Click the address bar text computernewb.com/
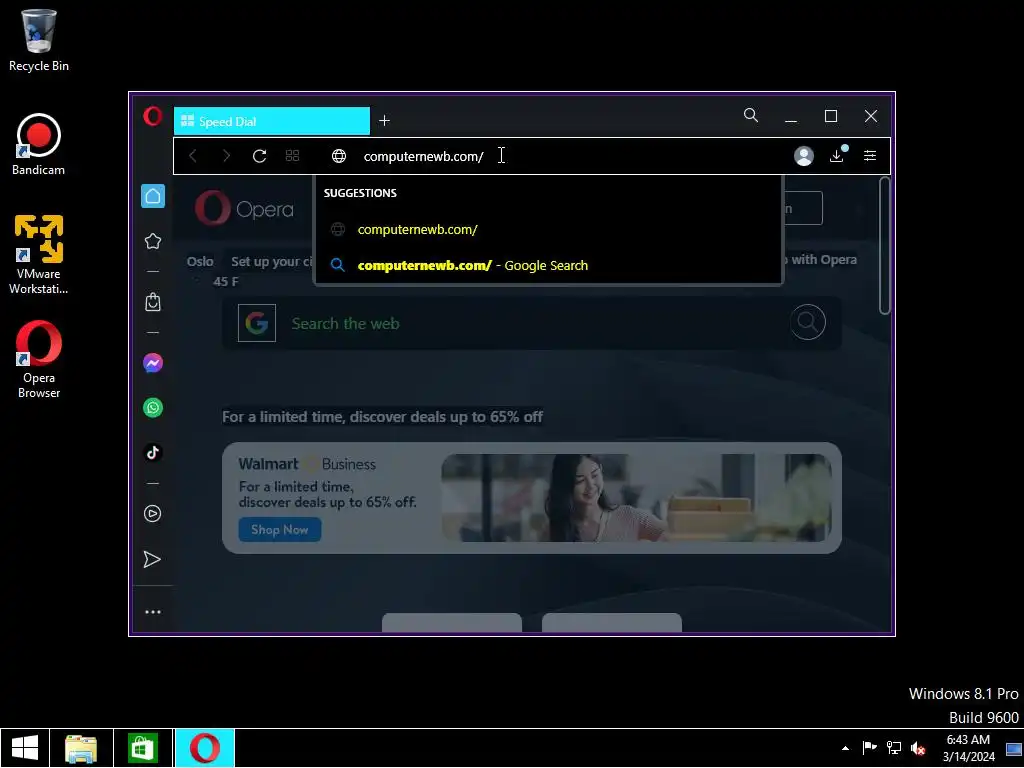Screen dimensions: 1024x768 [423, 156]
